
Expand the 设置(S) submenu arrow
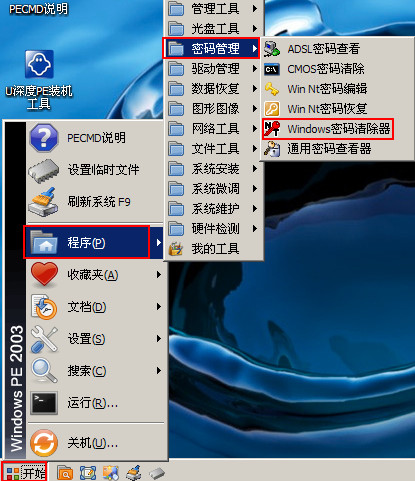click(x=159, y=339)
